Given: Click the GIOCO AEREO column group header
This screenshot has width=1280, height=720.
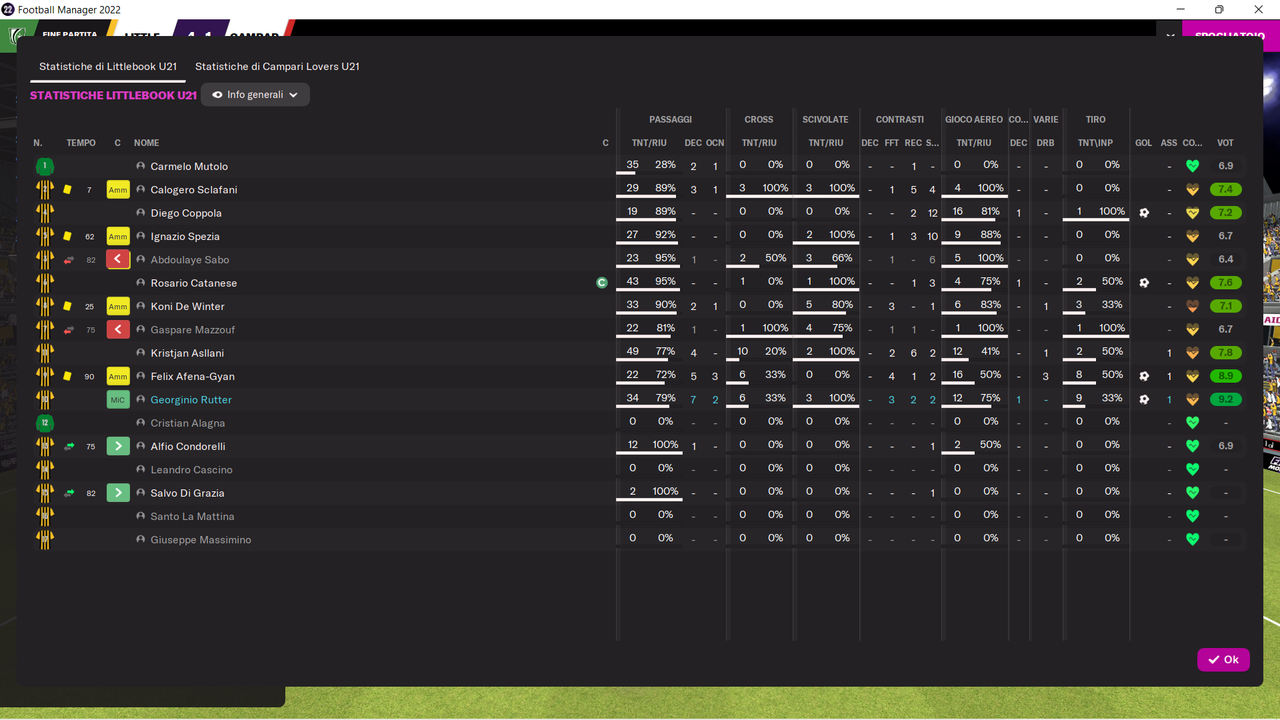Looking at the screenshot, I should (x=974, y=120).
